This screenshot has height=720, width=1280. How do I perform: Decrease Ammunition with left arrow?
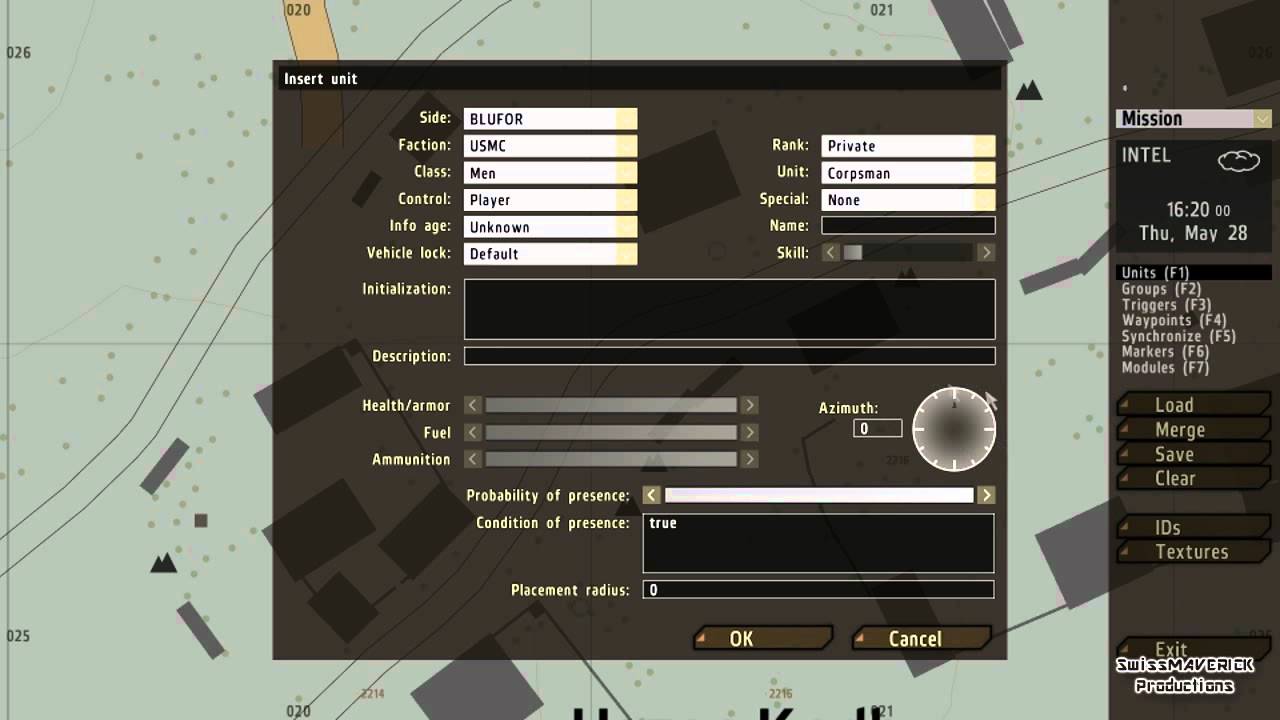pos(473,459)
